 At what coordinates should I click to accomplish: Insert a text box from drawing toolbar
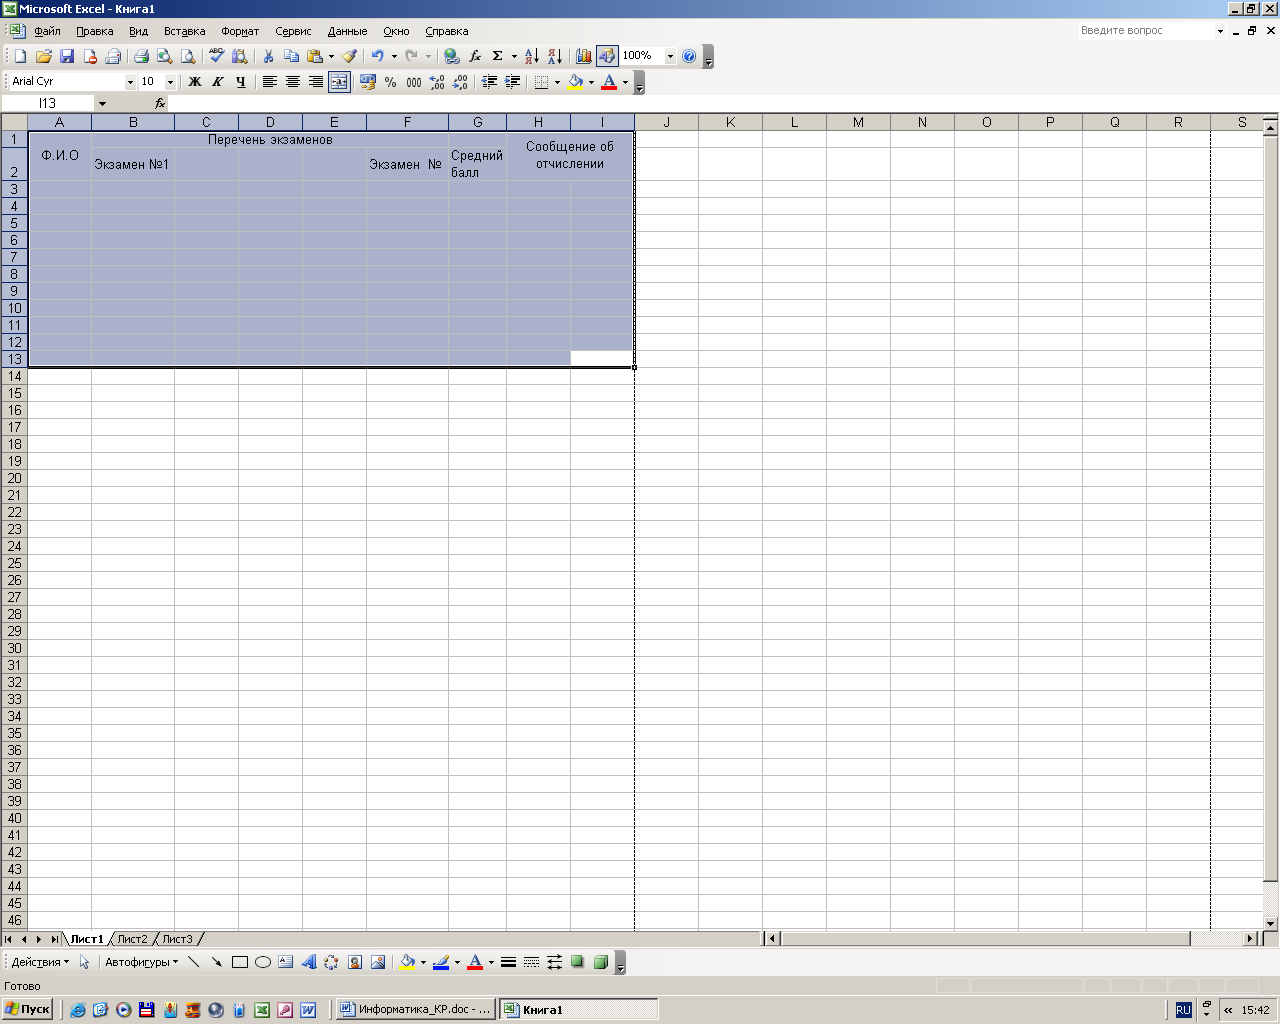[286, 962]
